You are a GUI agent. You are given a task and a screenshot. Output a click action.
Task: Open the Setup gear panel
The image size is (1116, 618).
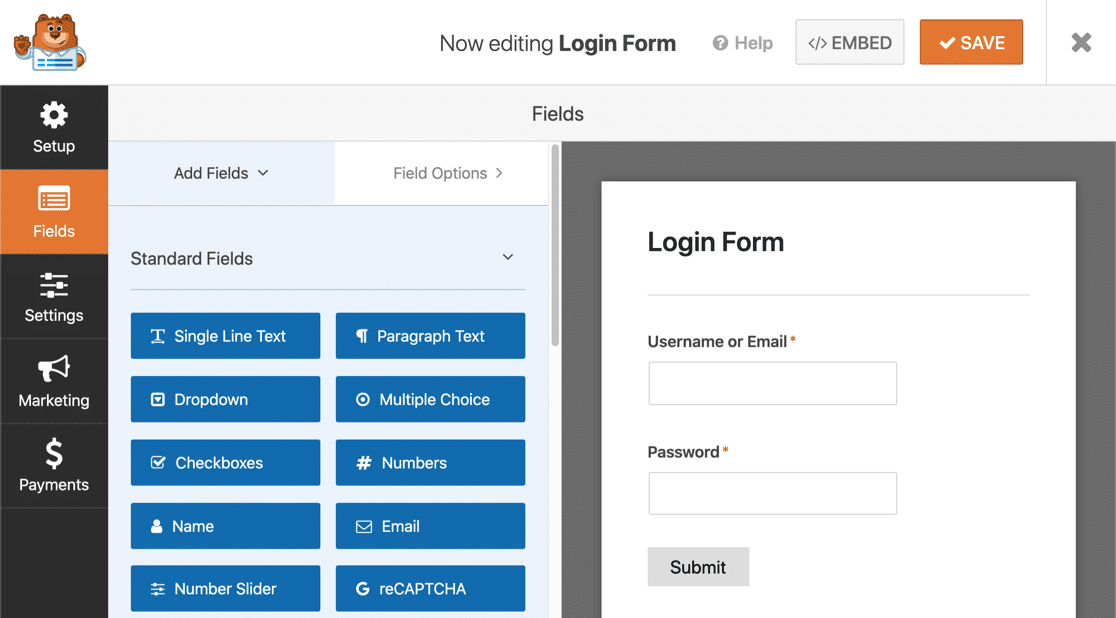pyautogui.click(x=54, y=127)
